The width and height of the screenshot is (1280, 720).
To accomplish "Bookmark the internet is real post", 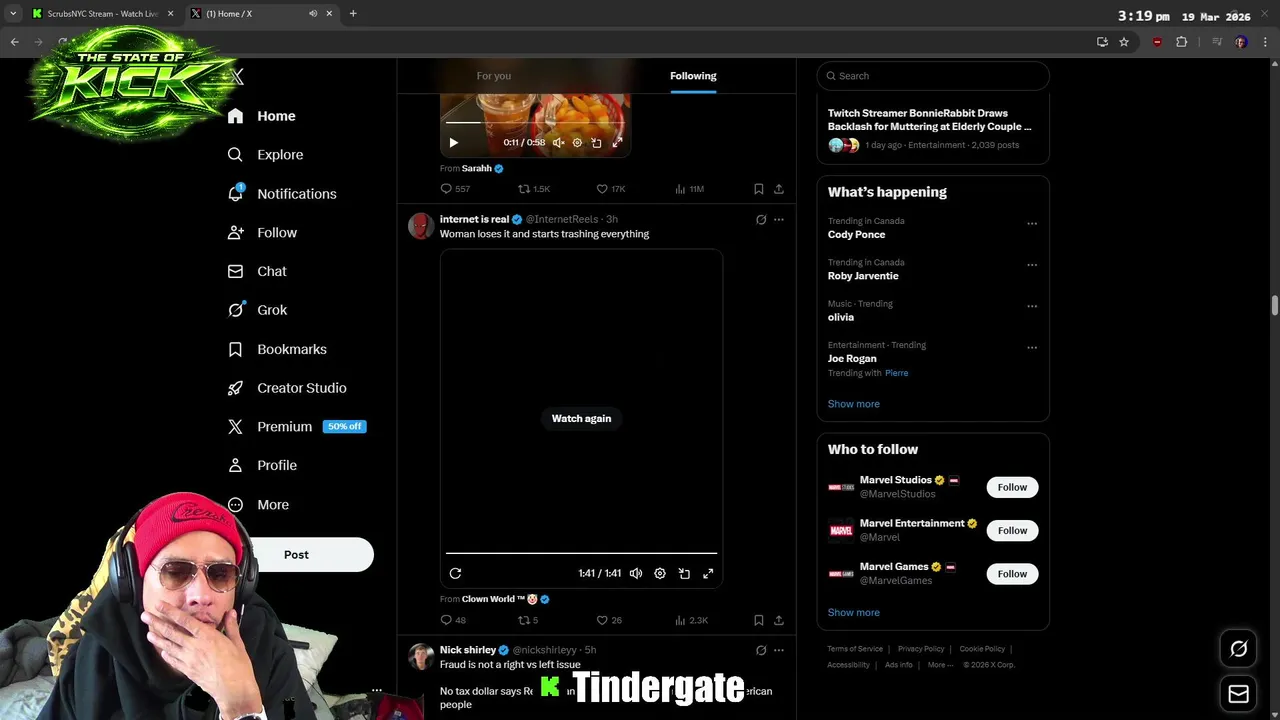I will (758, 620).
